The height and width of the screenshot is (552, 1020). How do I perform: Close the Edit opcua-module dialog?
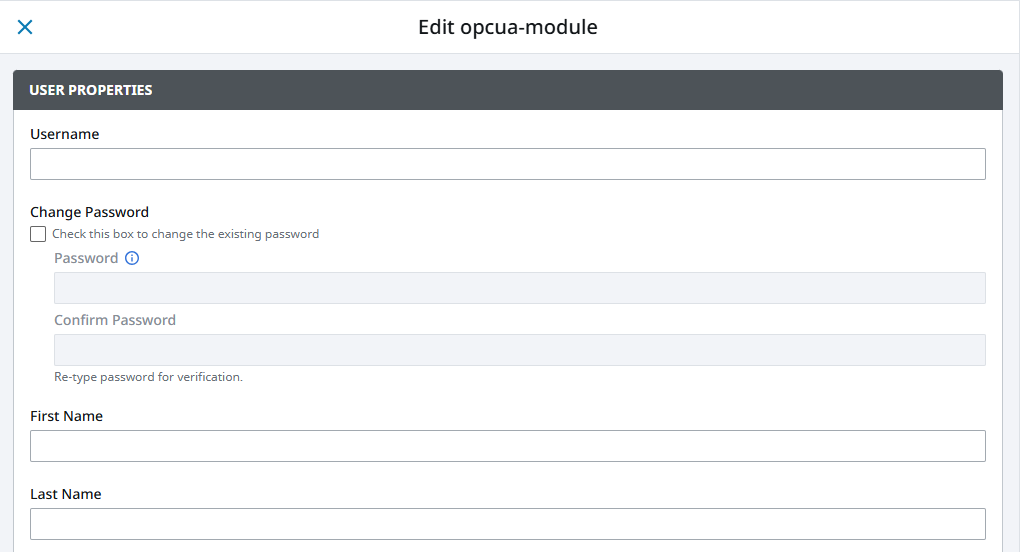pyautogui.click(x=25, y=27)
